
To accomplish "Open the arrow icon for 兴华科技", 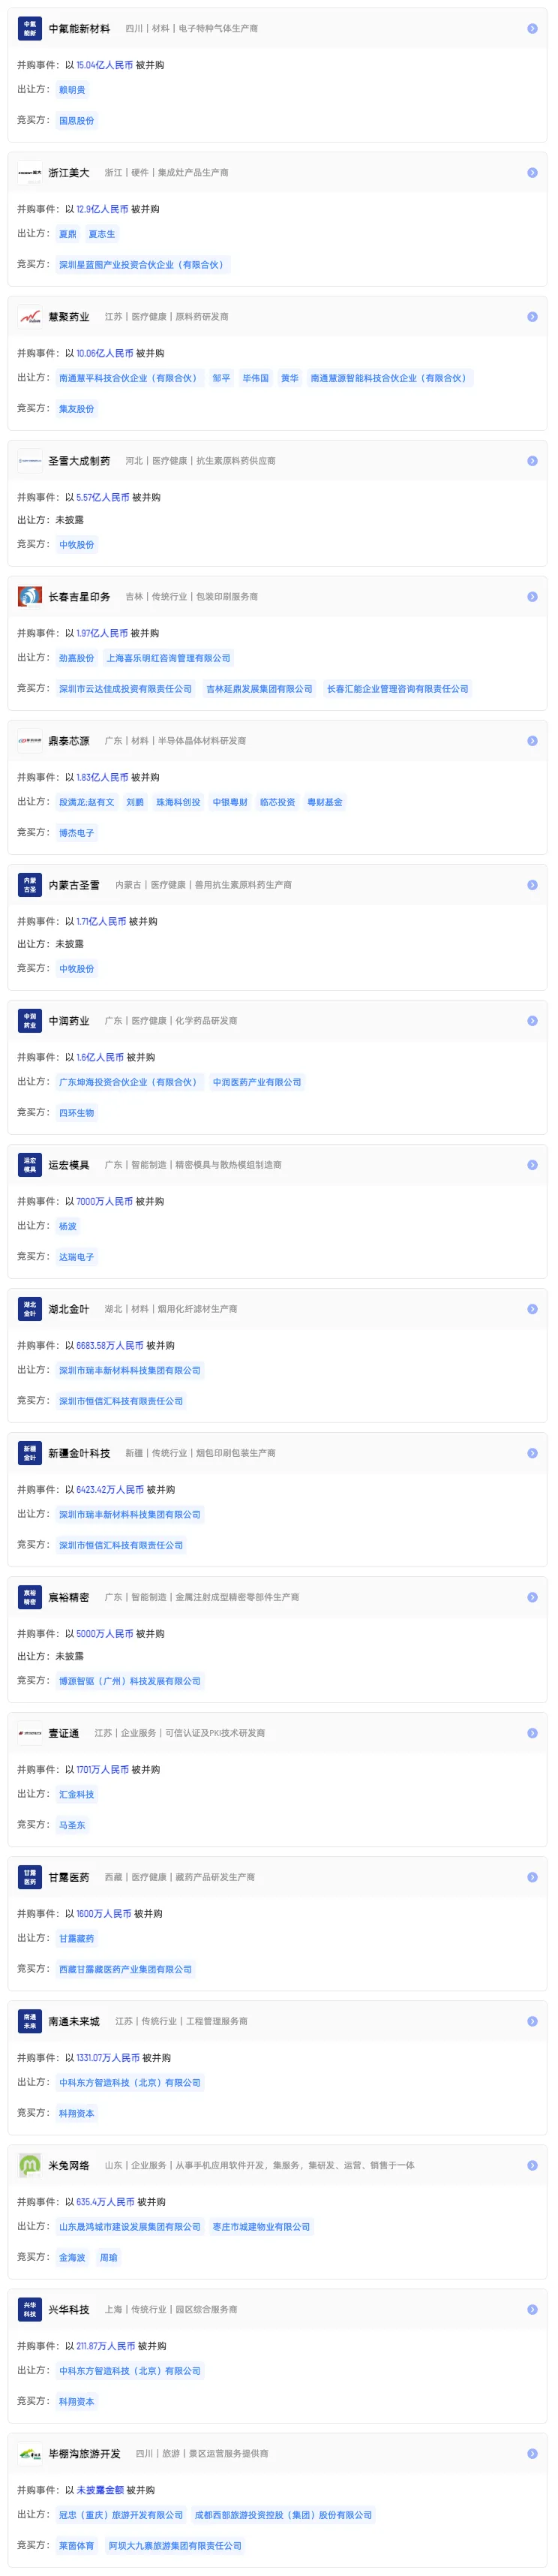I will pos(532,2309).
